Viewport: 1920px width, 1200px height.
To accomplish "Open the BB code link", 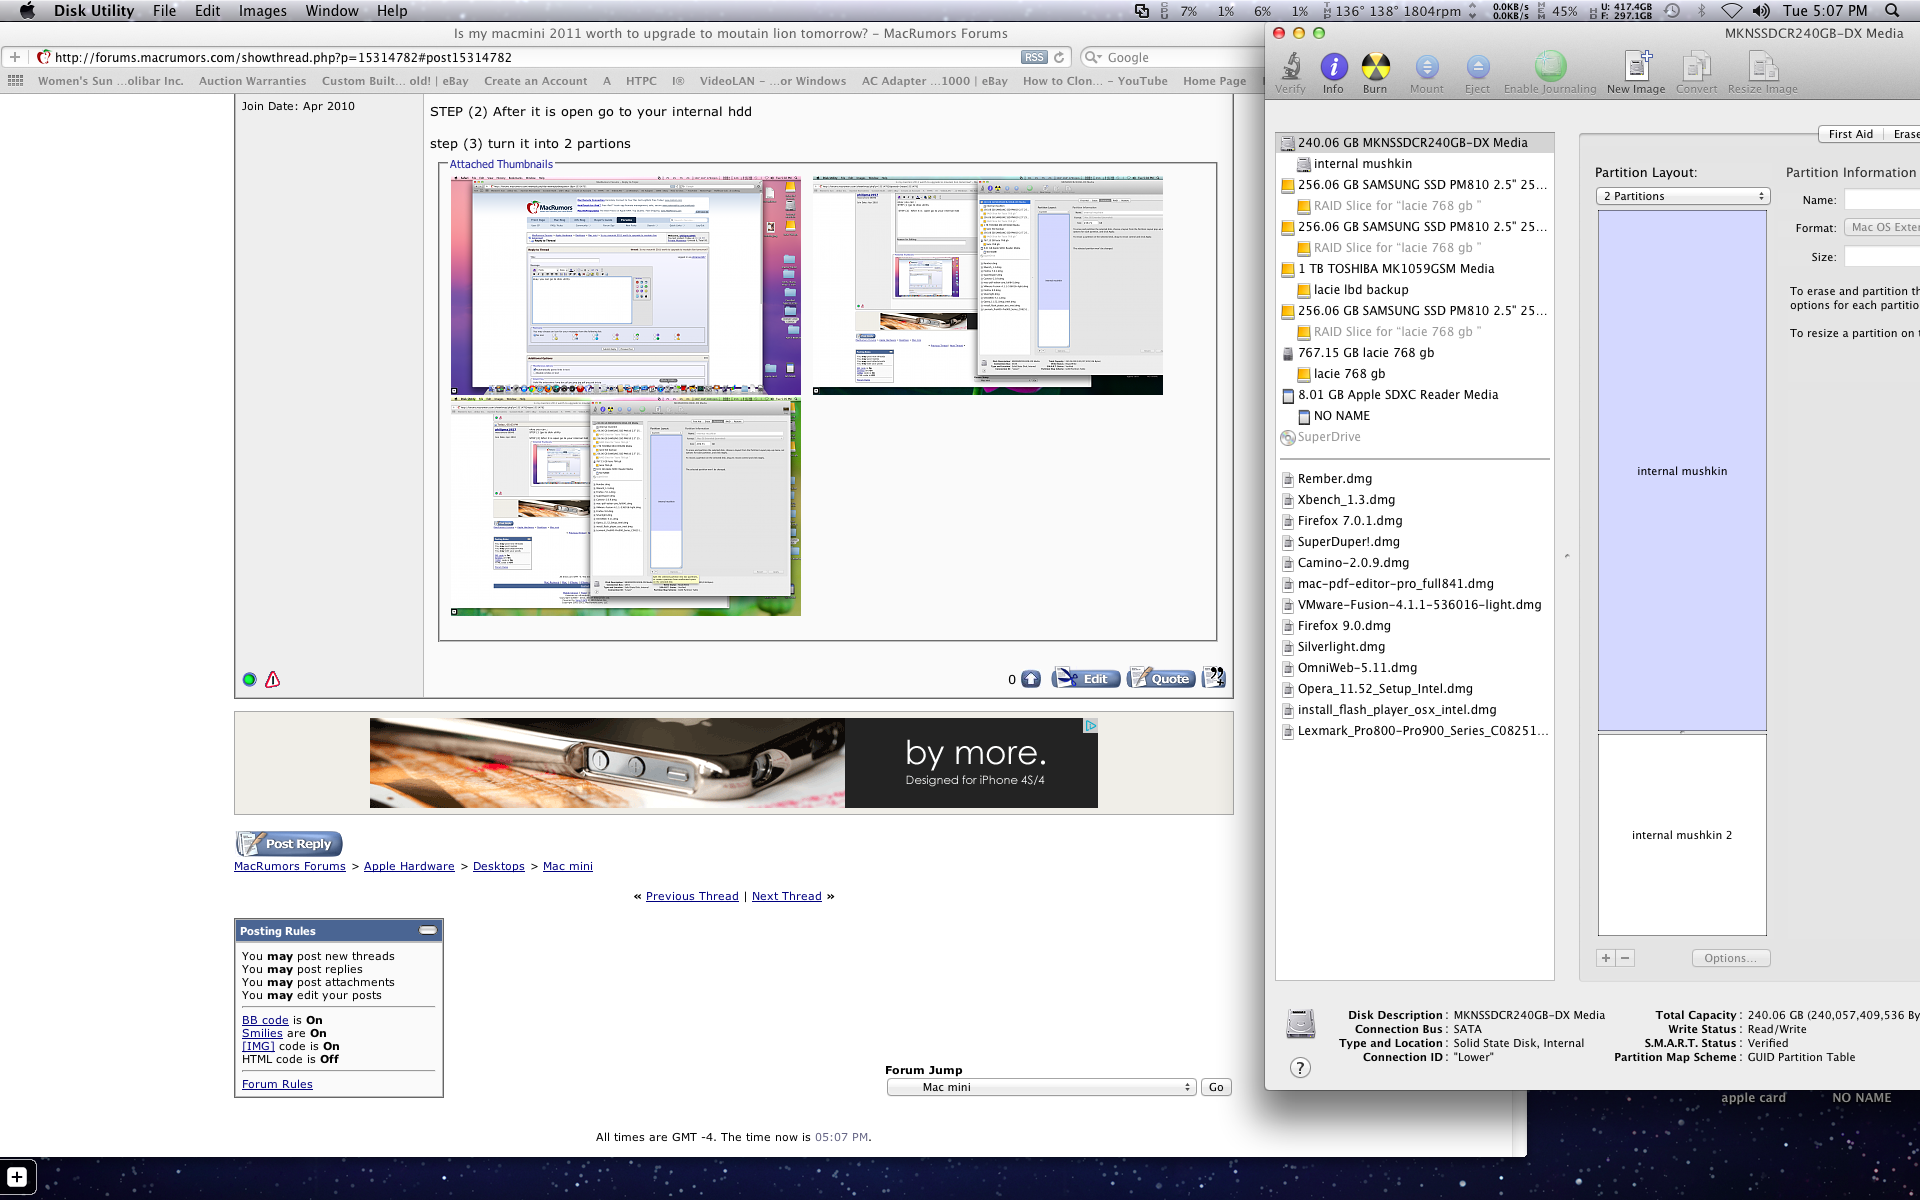I will [265, 1020].
